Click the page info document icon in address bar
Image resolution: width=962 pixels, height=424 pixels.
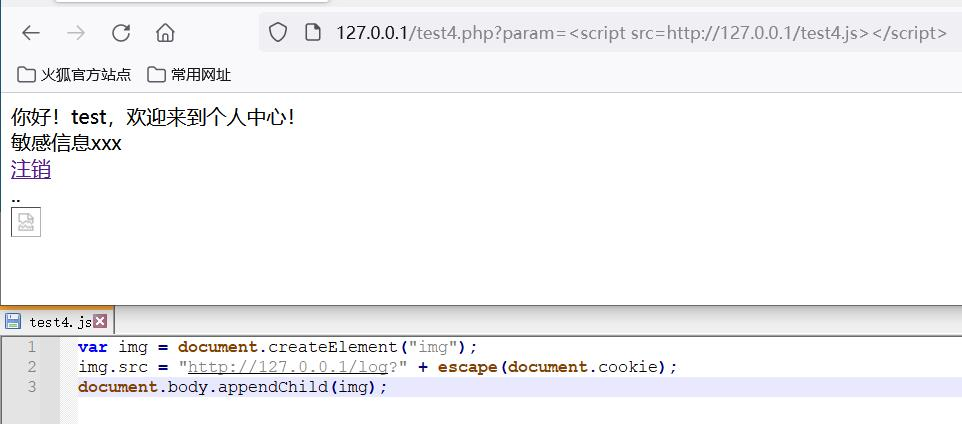coord(313,33)
